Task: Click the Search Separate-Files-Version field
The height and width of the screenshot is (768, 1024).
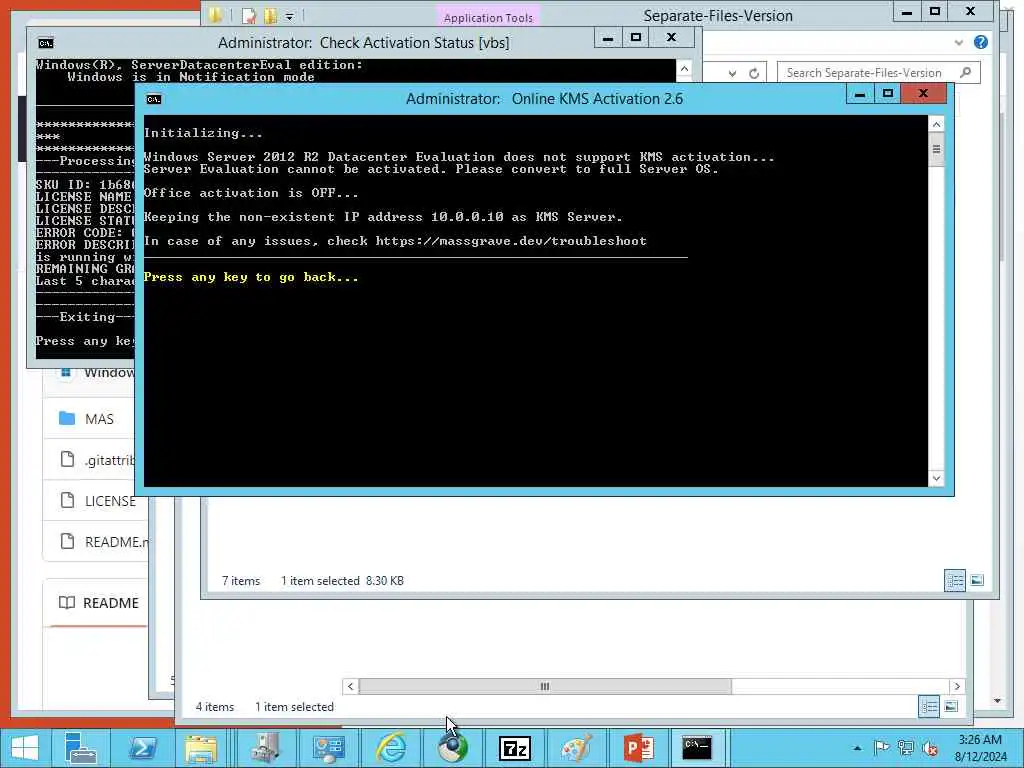Action: point(878,72)
